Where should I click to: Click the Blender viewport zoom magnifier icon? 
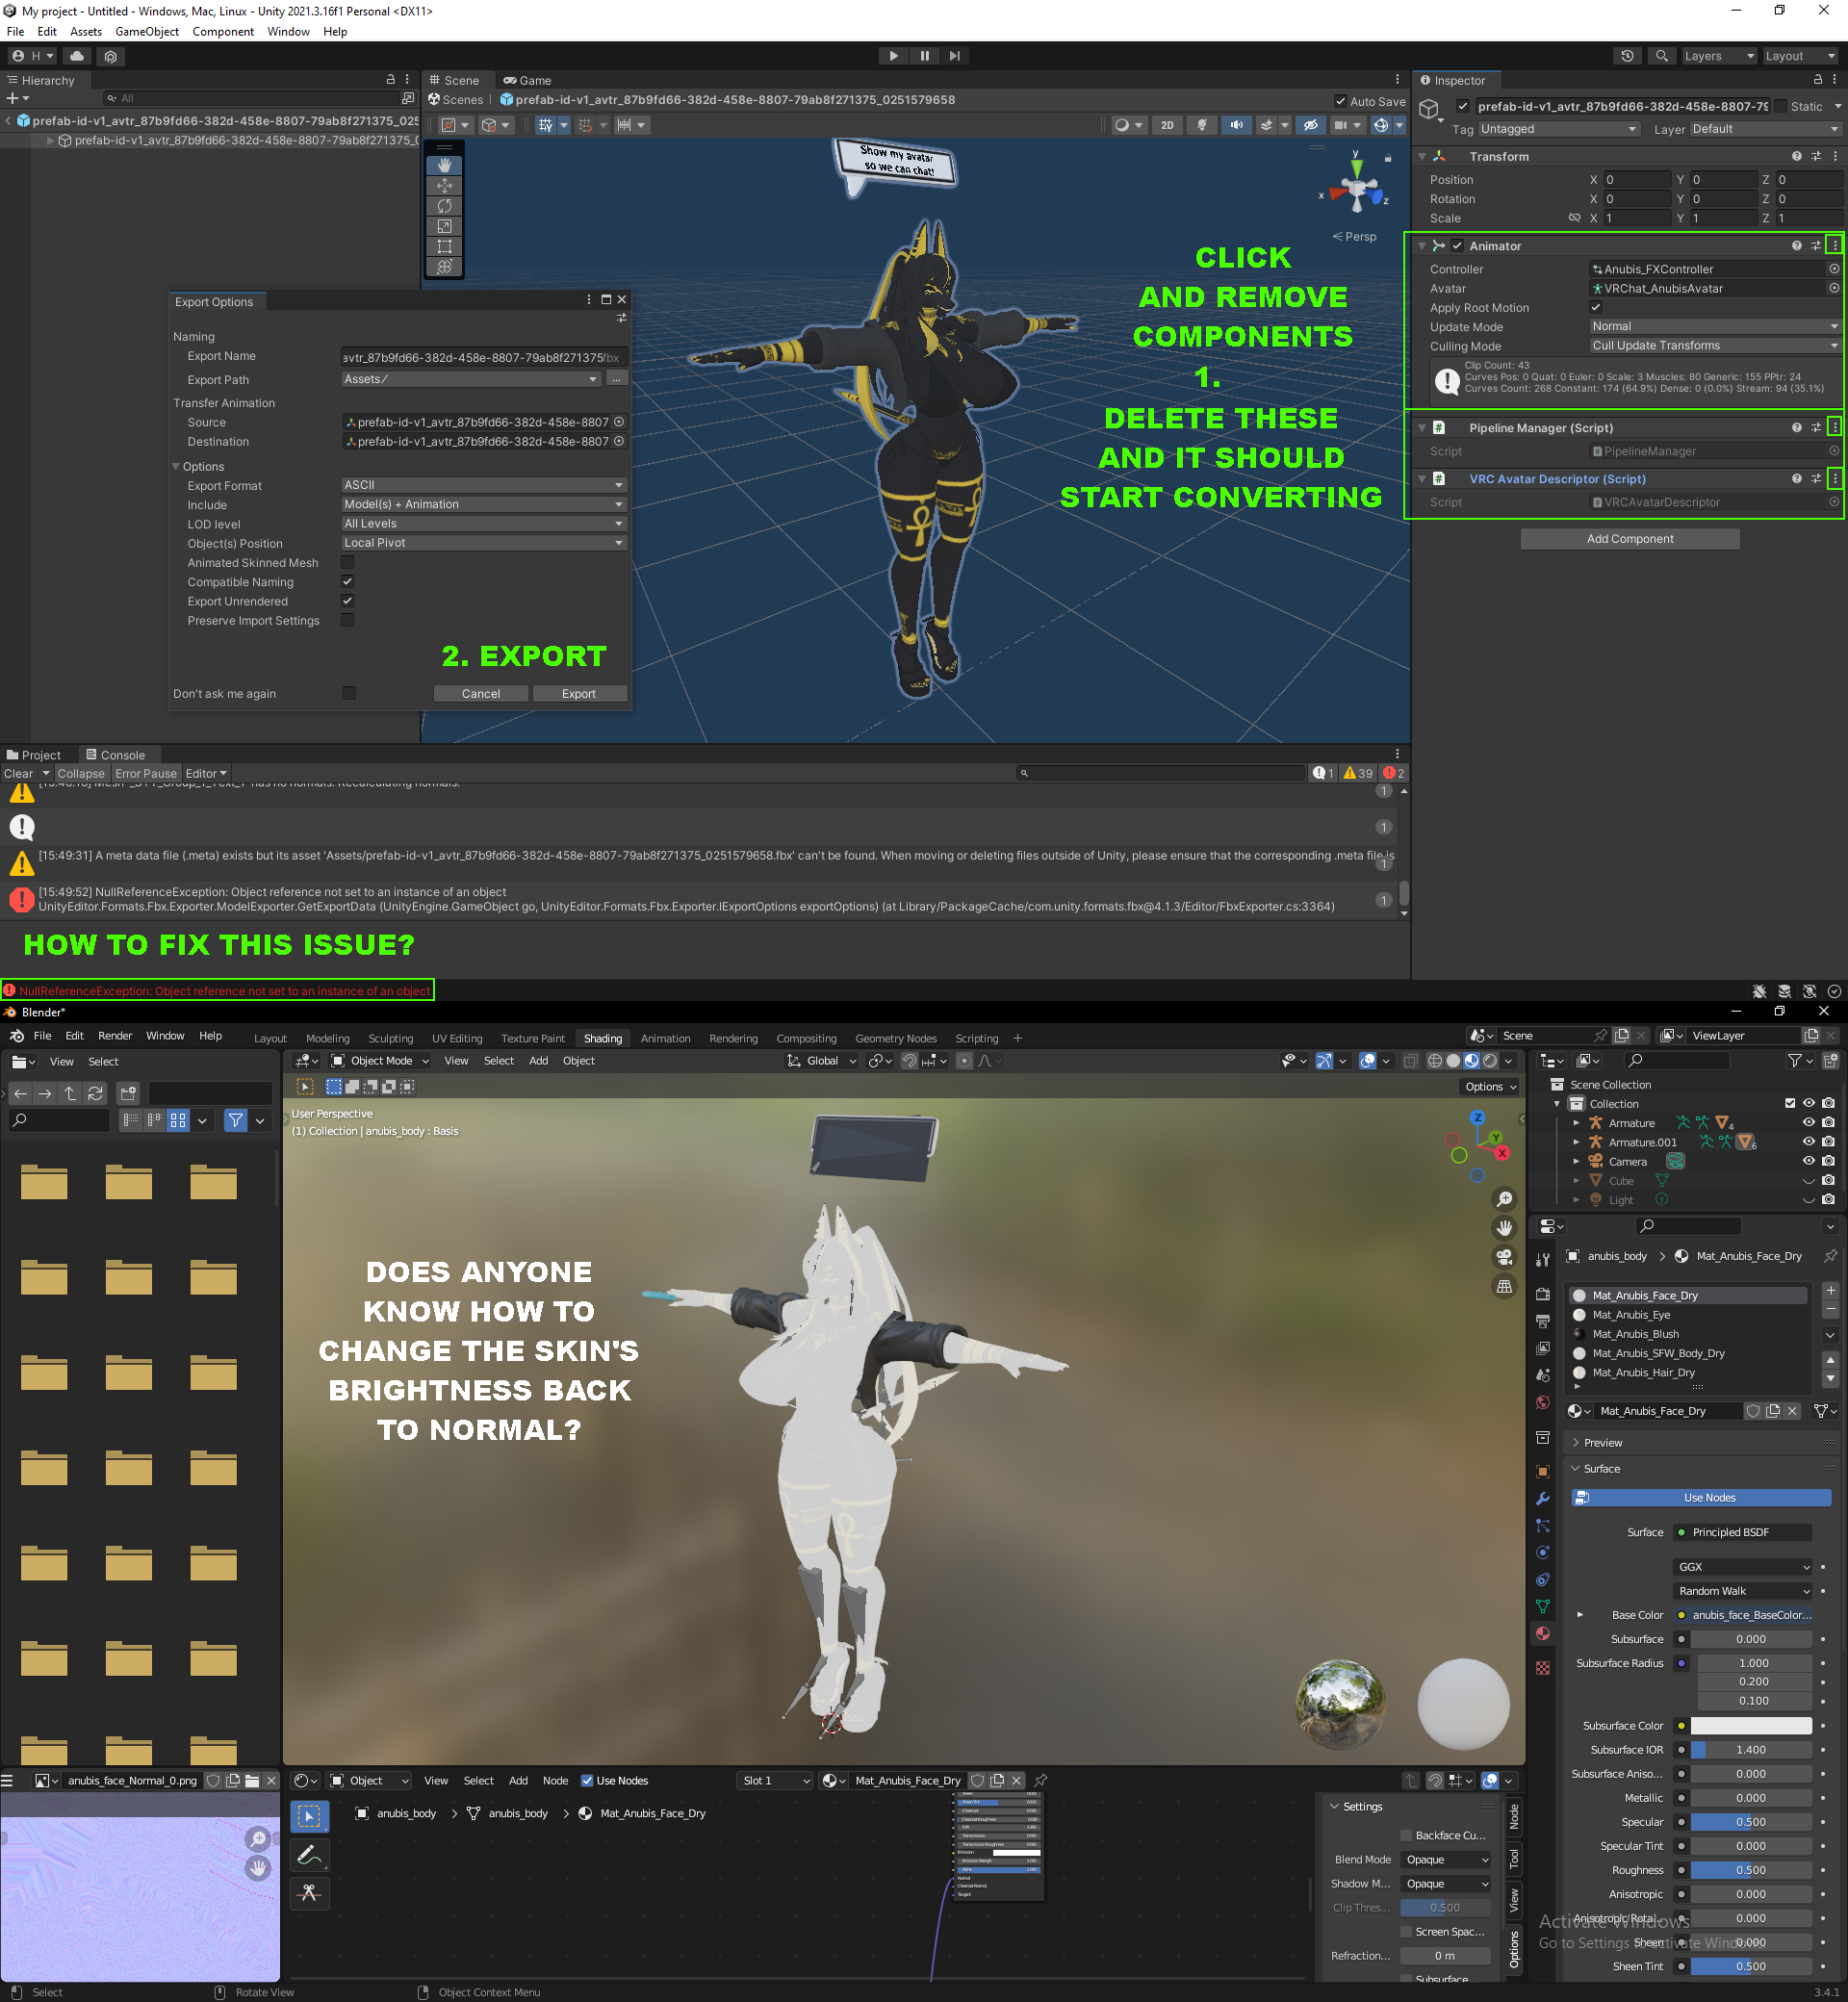pos(1503,1199)
